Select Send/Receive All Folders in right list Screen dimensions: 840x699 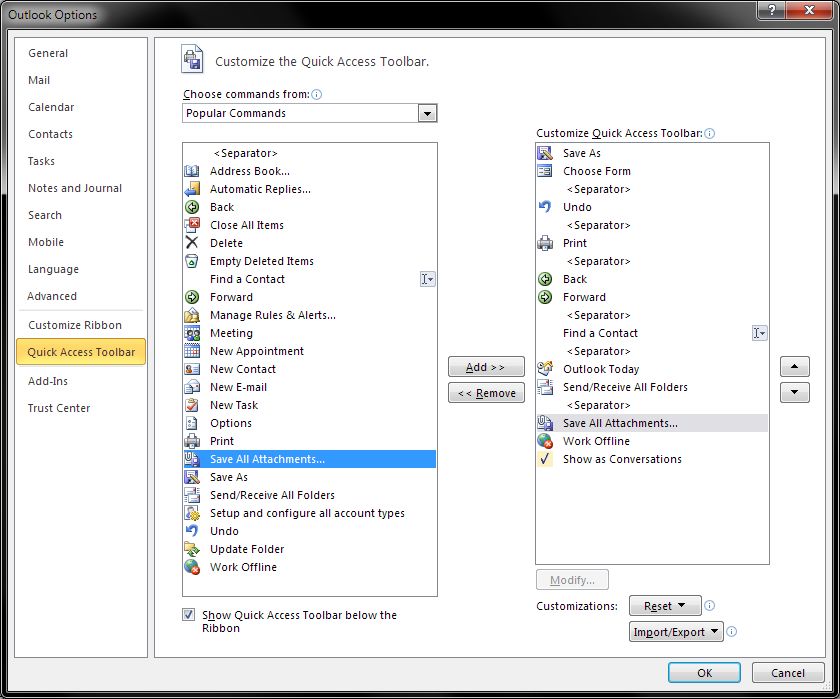coord(652,387)
